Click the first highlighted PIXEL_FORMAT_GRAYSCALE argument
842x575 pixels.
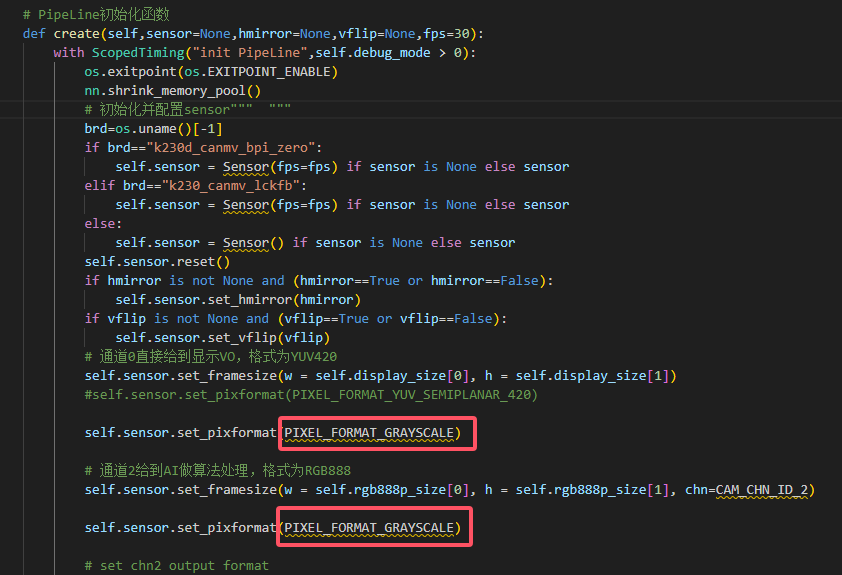(x=372, y=432)
